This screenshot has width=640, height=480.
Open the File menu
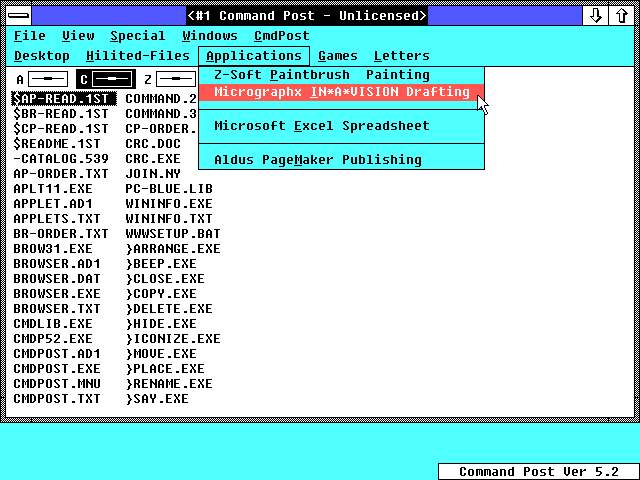click(x=29, y=36)
